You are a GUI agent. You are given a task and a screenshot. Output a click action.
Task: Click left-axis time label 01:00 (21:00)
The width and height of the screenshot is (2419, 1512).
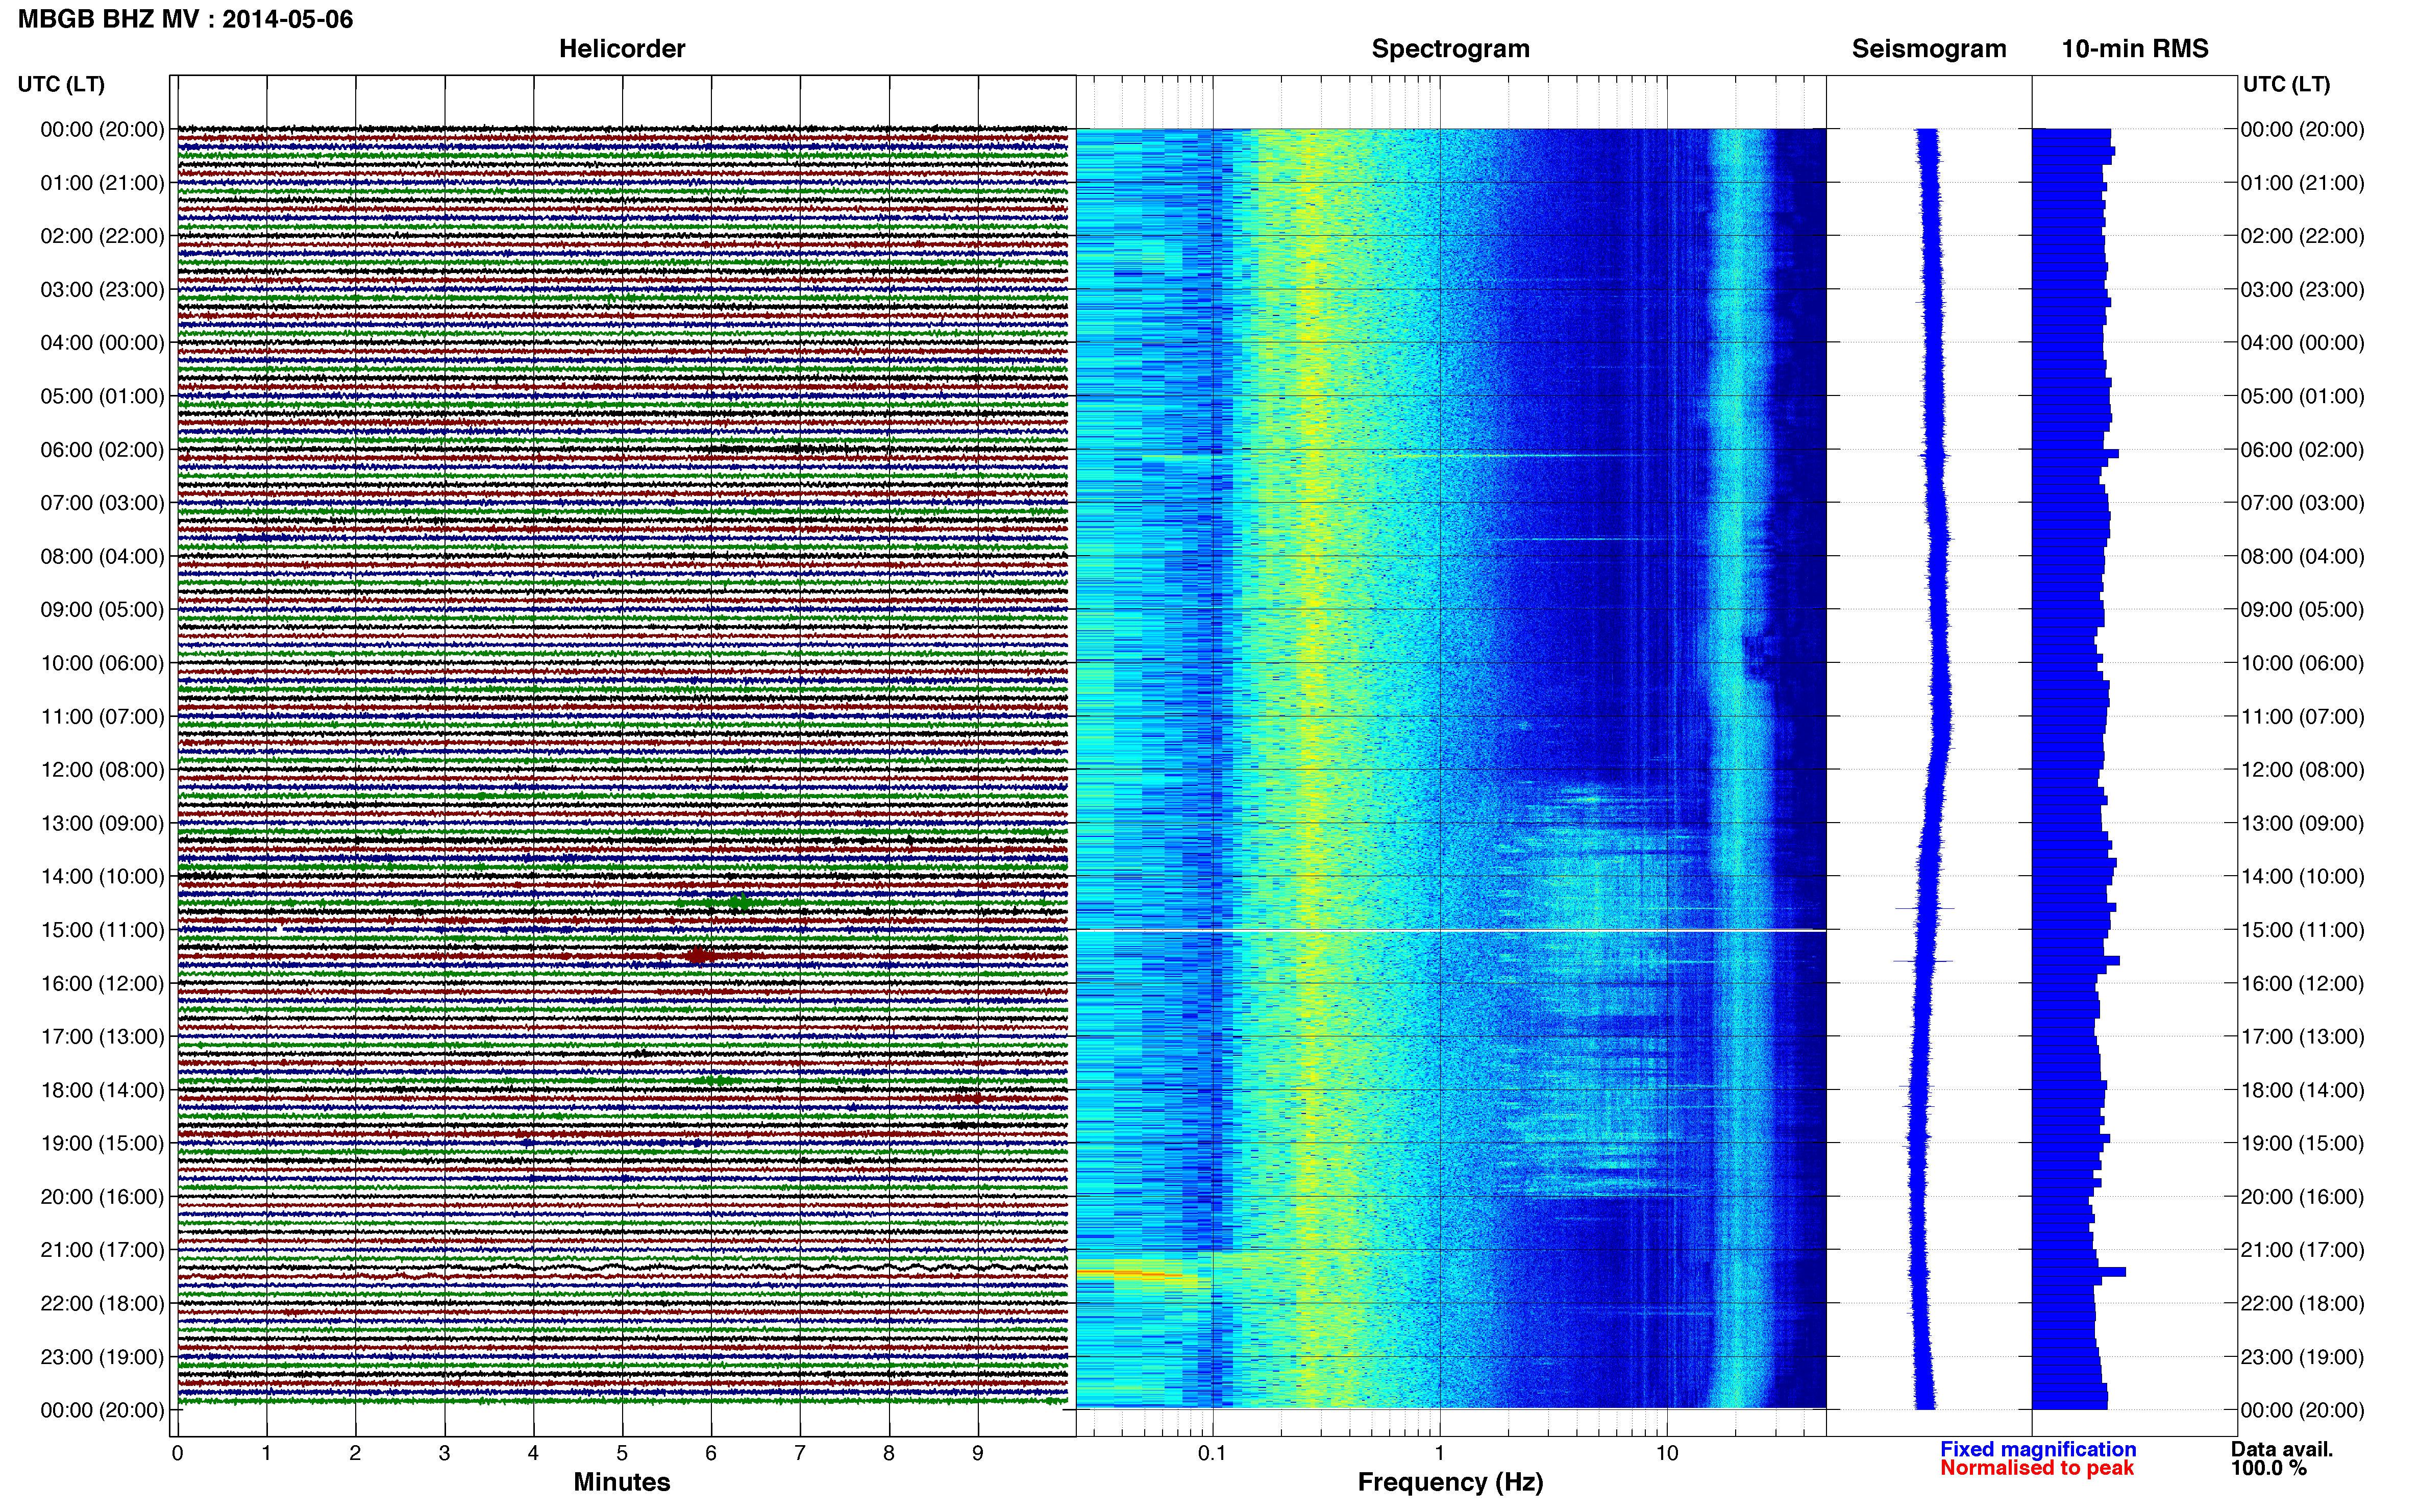(102, 183)
